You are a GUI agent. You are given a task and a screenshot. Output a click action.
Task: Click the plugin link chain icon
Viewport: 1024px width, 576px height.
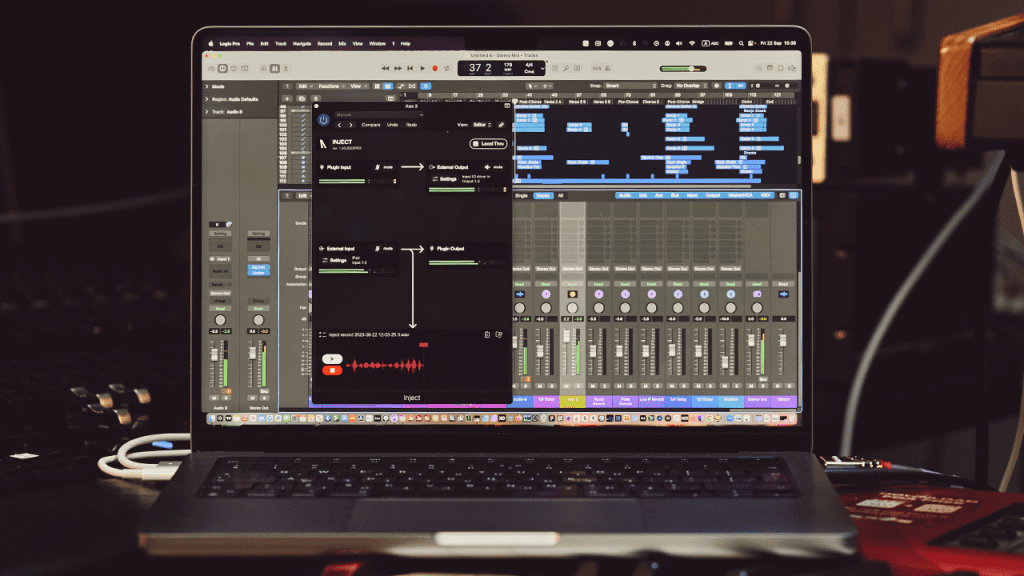tap(502, 125)
